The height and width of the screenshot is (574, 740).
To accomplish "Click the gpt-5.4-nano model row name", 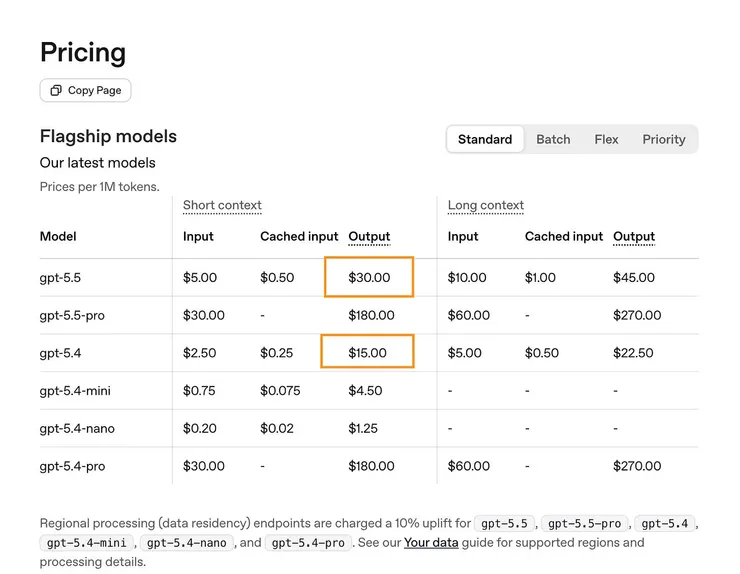I will (x=77, y=428).
